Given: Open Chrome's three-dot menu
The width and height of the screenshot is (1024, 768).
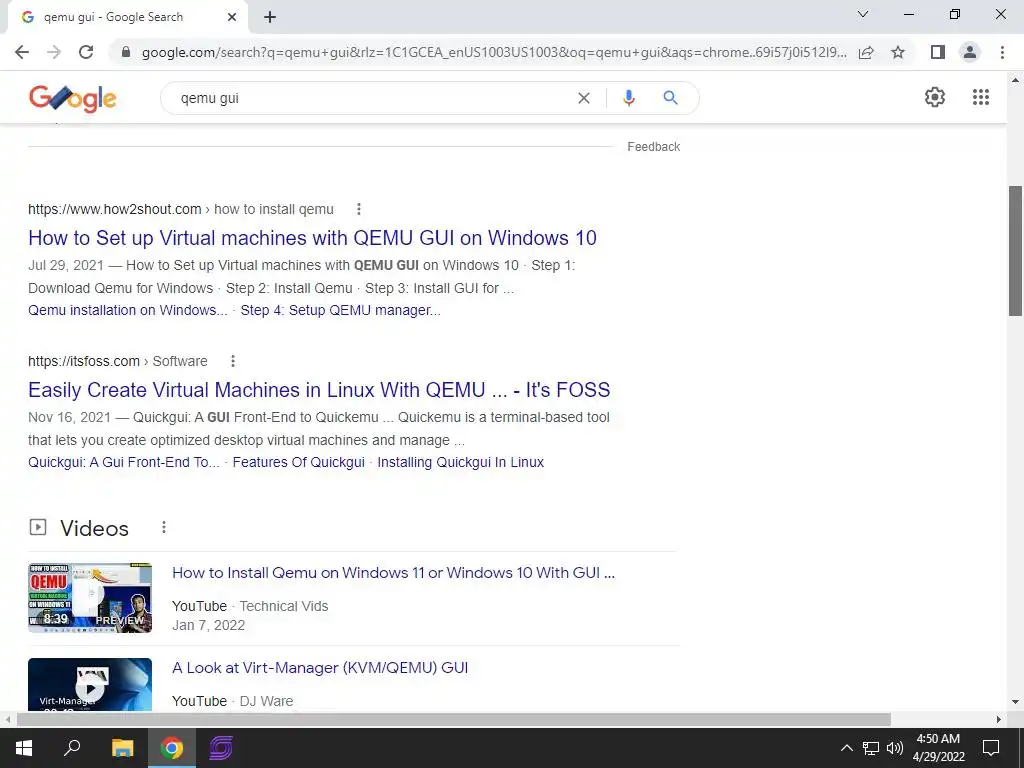Looking at the screenshot, I should coord(1002,52).
